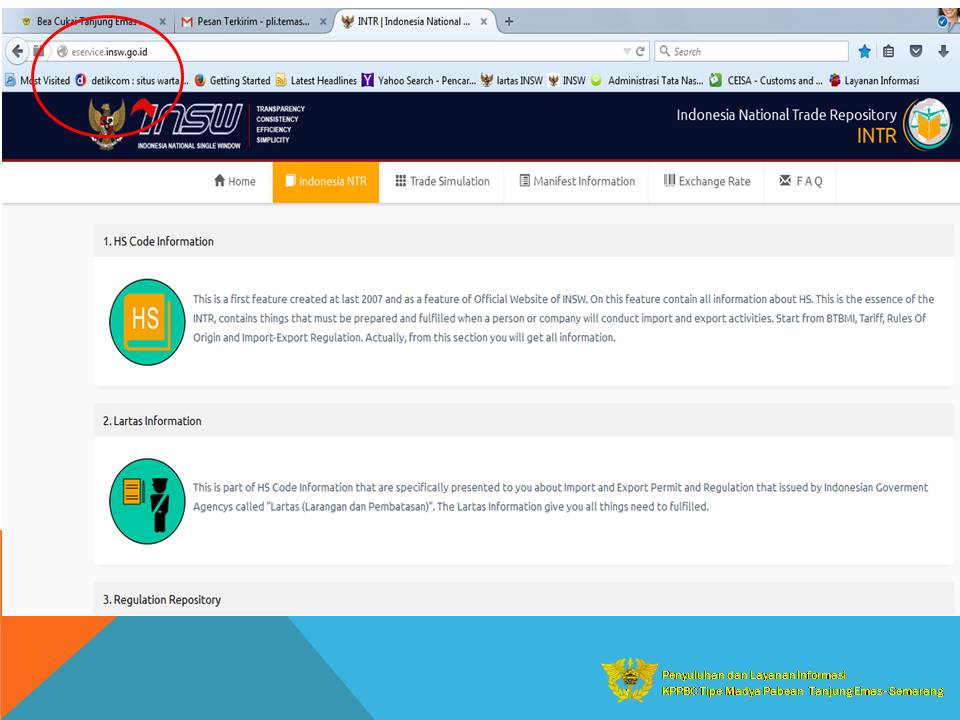Viewport: 960px width, 720px height.
Task: Click the '2. Lartas Information' heading
Action: point(152,421)
